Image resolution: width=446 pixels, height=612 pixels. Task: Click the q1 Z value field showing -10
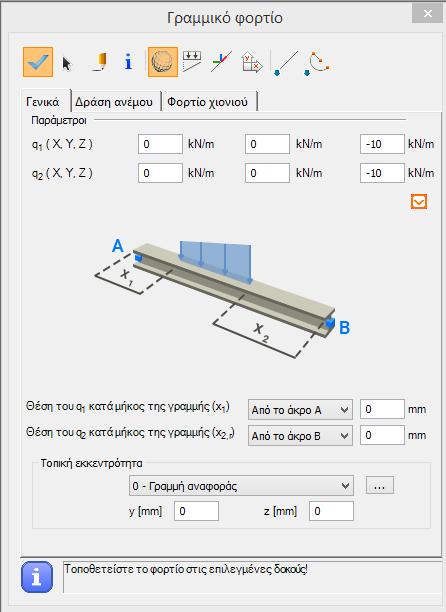(382, 144)
